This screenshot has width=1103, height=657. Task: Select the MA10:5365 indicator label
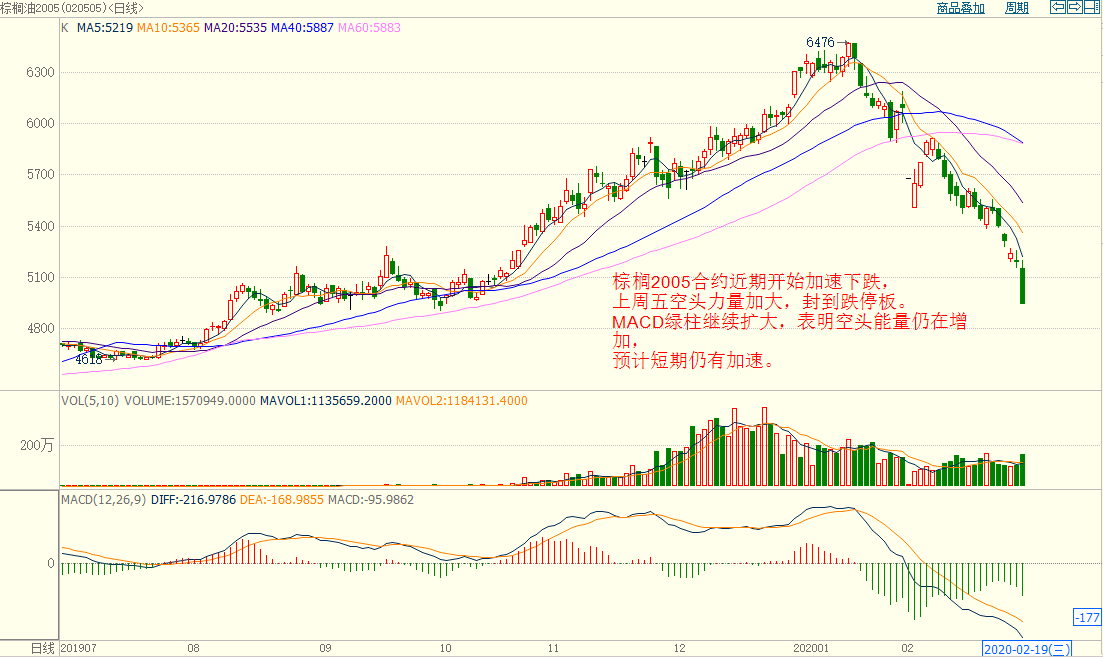(x=168, y=28)
